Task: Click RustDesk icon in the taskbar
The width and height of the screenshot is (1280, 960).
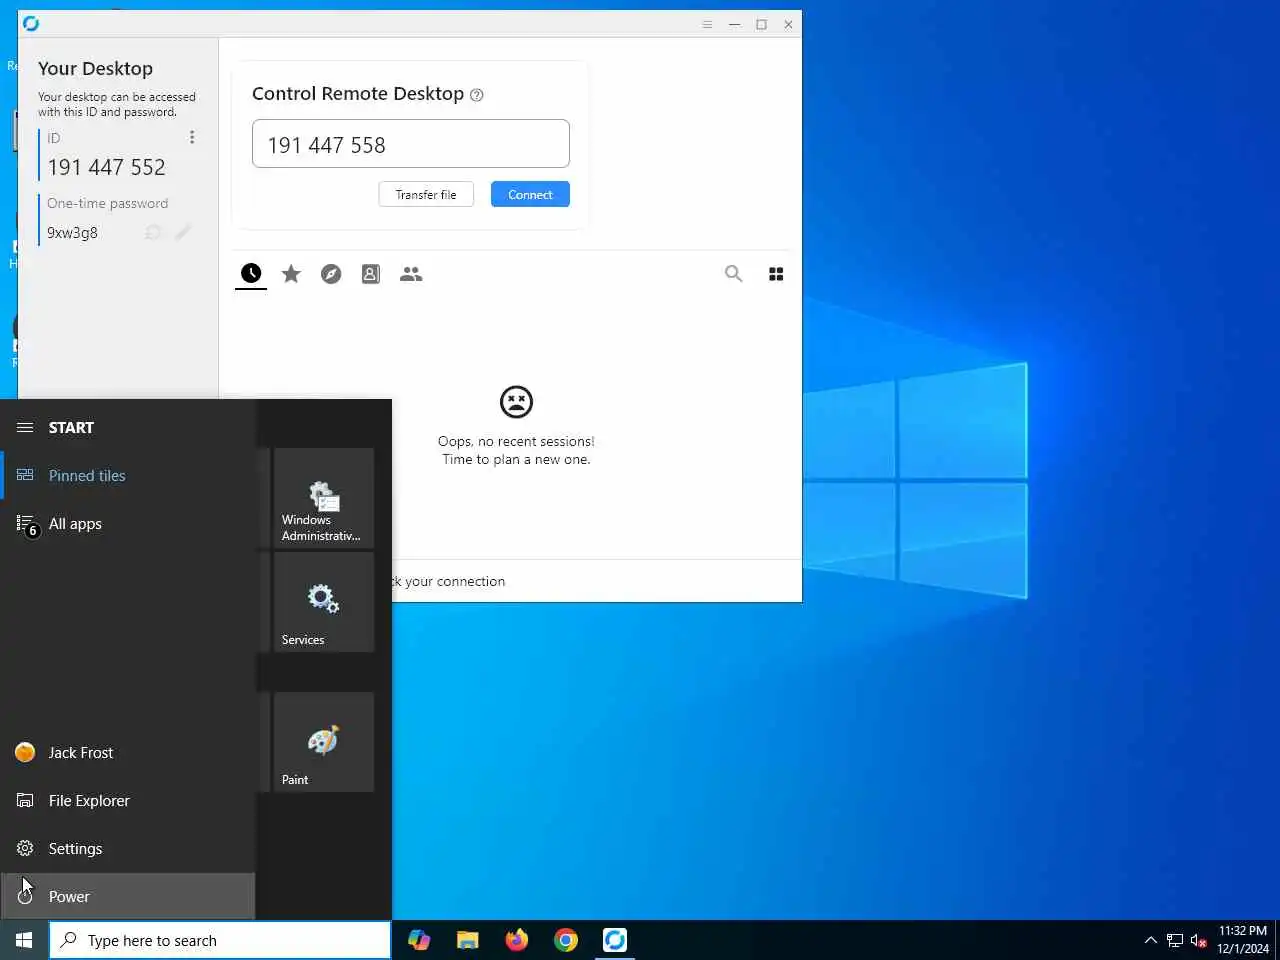Action: (x=615, y=940)
